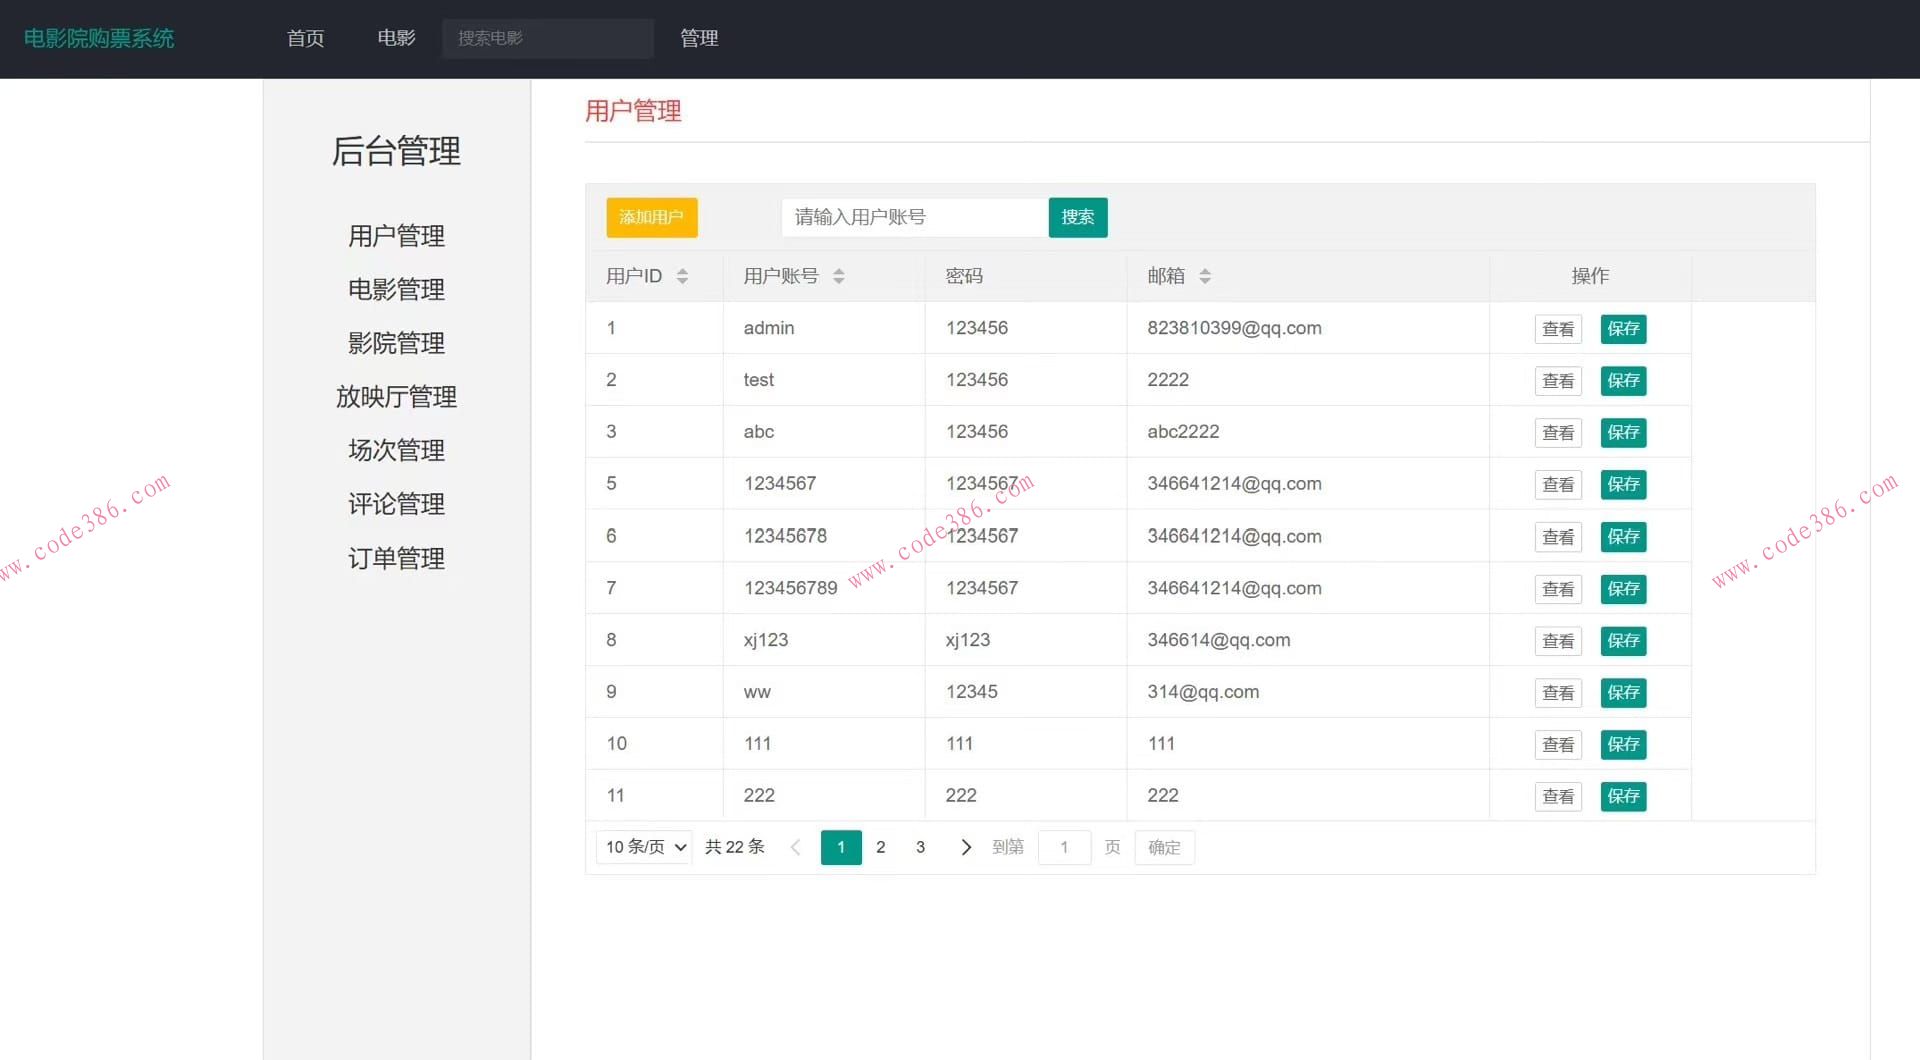The width and height of the screenshot is (1920, 1060).
Task: Open the 电影 navigation item
Action: click(395, 38)
